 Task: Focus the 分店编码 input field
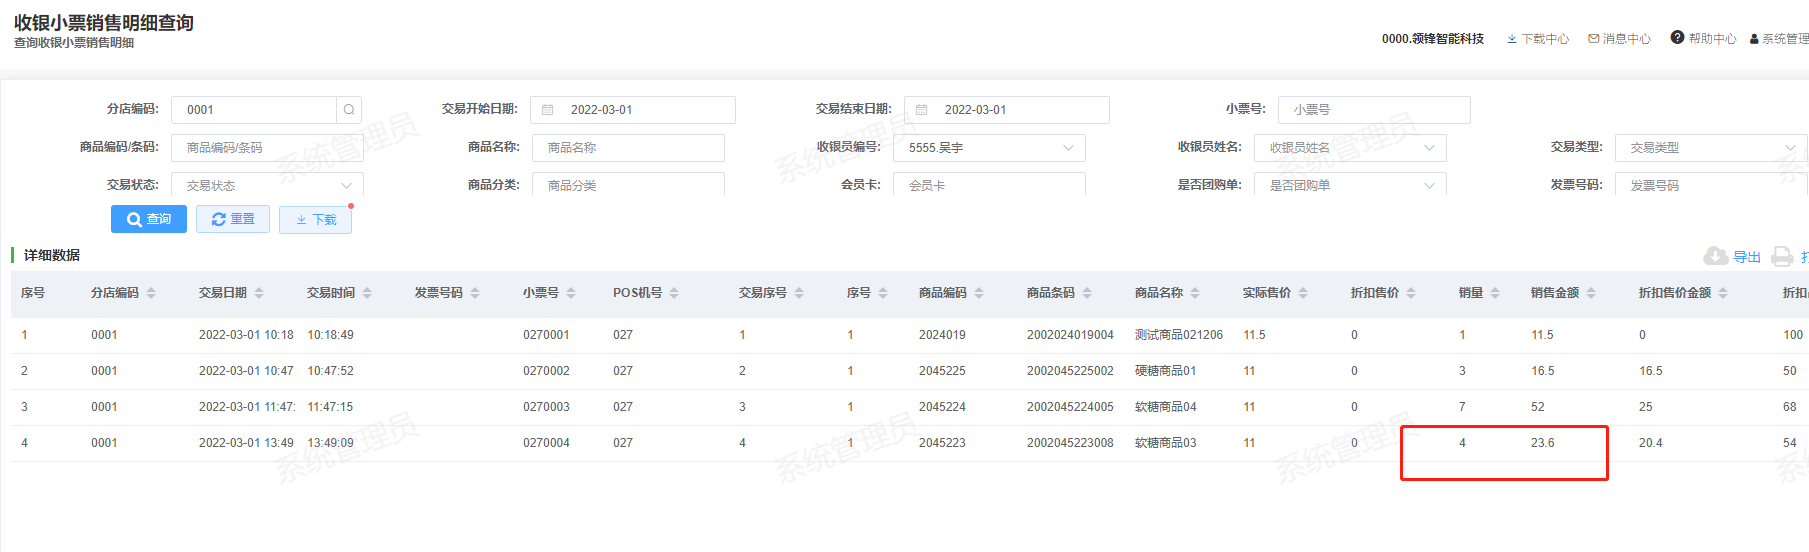point(254,110)
